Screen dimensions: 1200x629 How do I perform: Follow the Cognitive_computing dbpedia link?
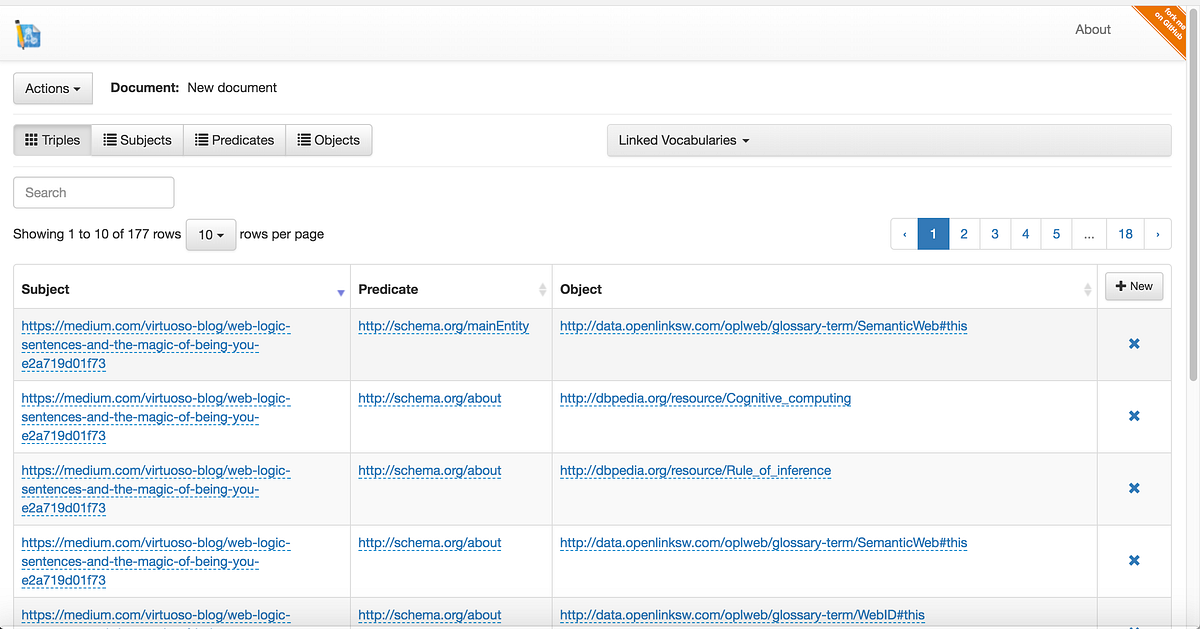704,398
